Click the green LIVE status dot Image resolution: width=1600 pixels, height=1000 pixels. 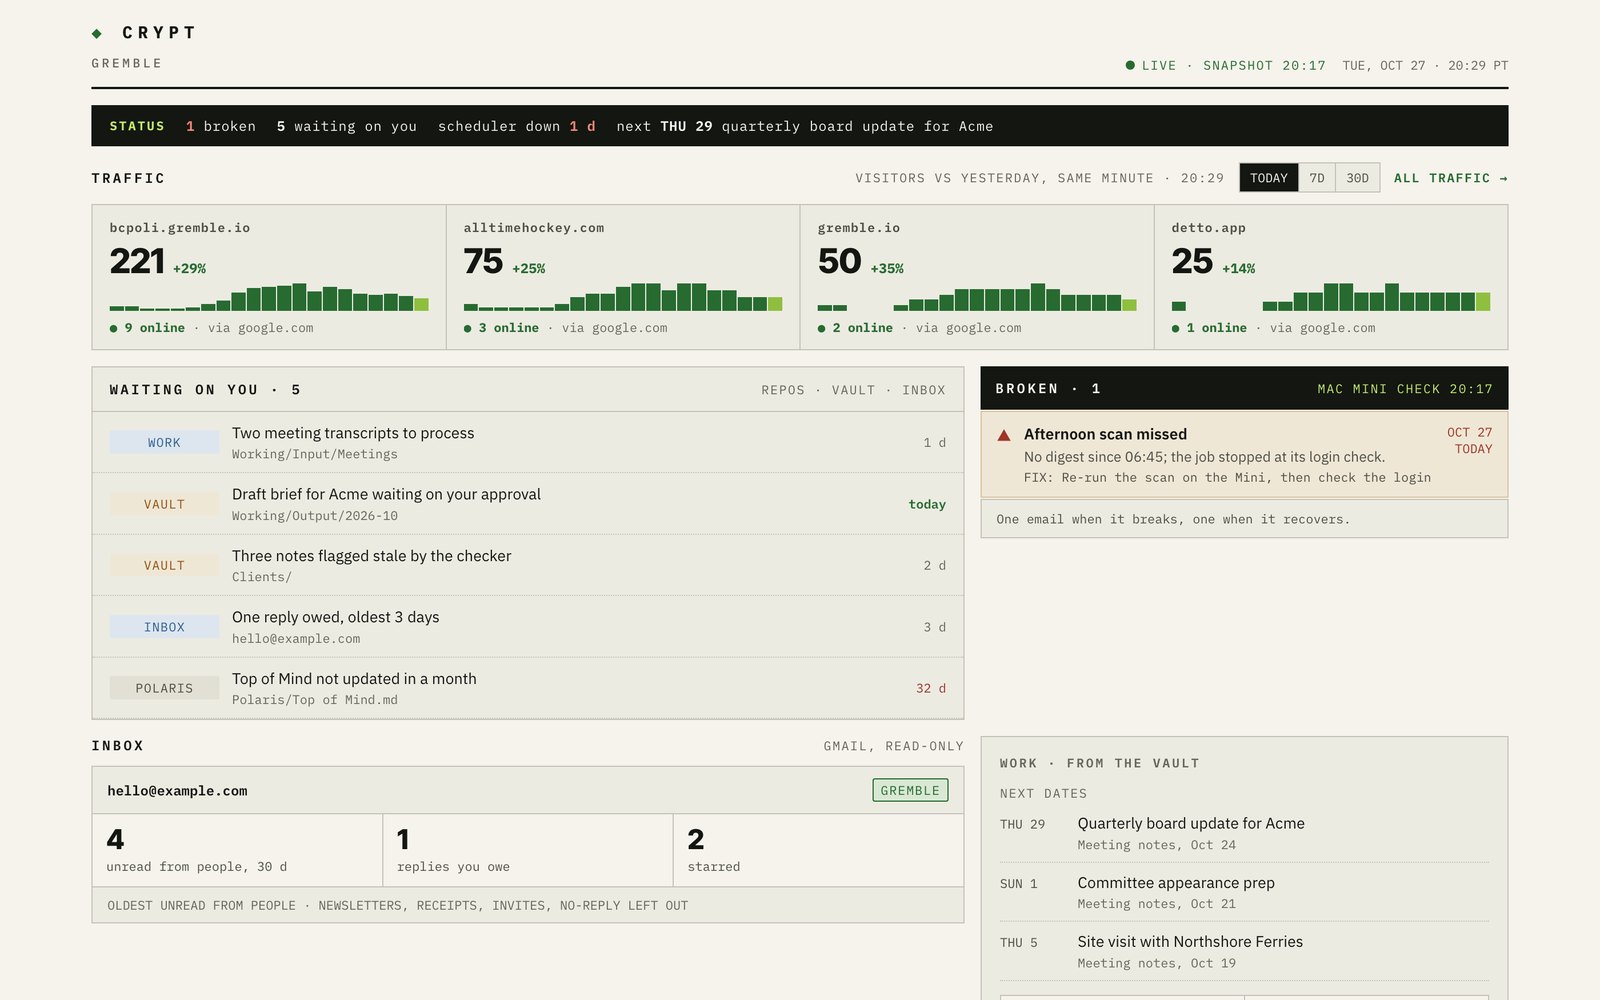coord(1130,65)
